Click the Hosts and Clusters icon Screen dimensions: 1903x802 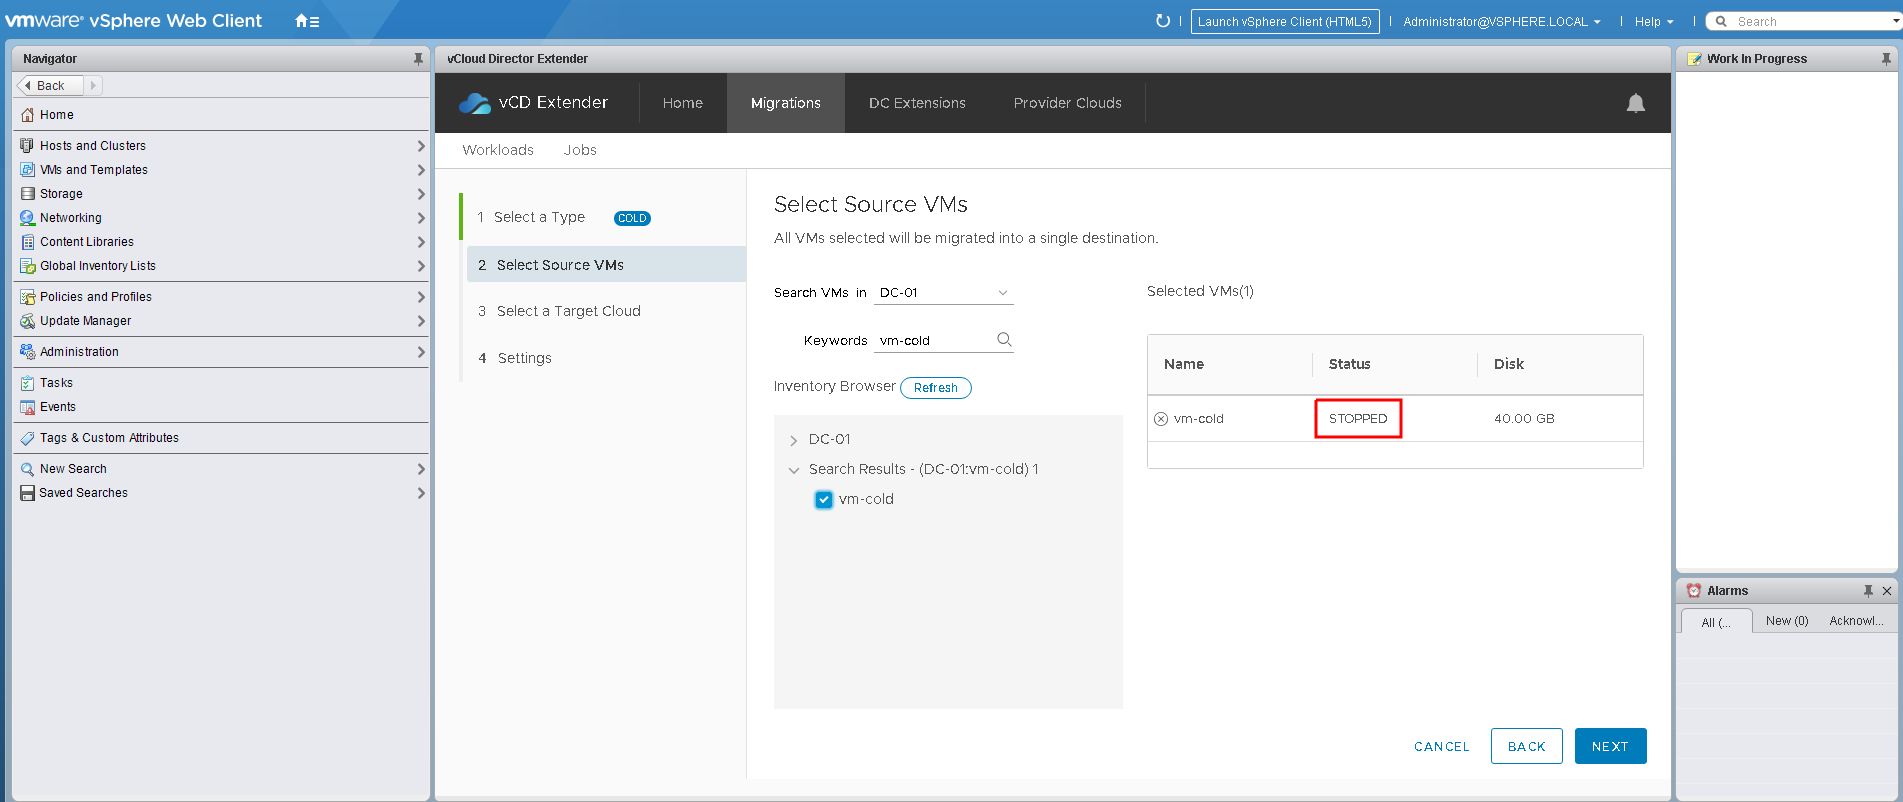[28, 146]
